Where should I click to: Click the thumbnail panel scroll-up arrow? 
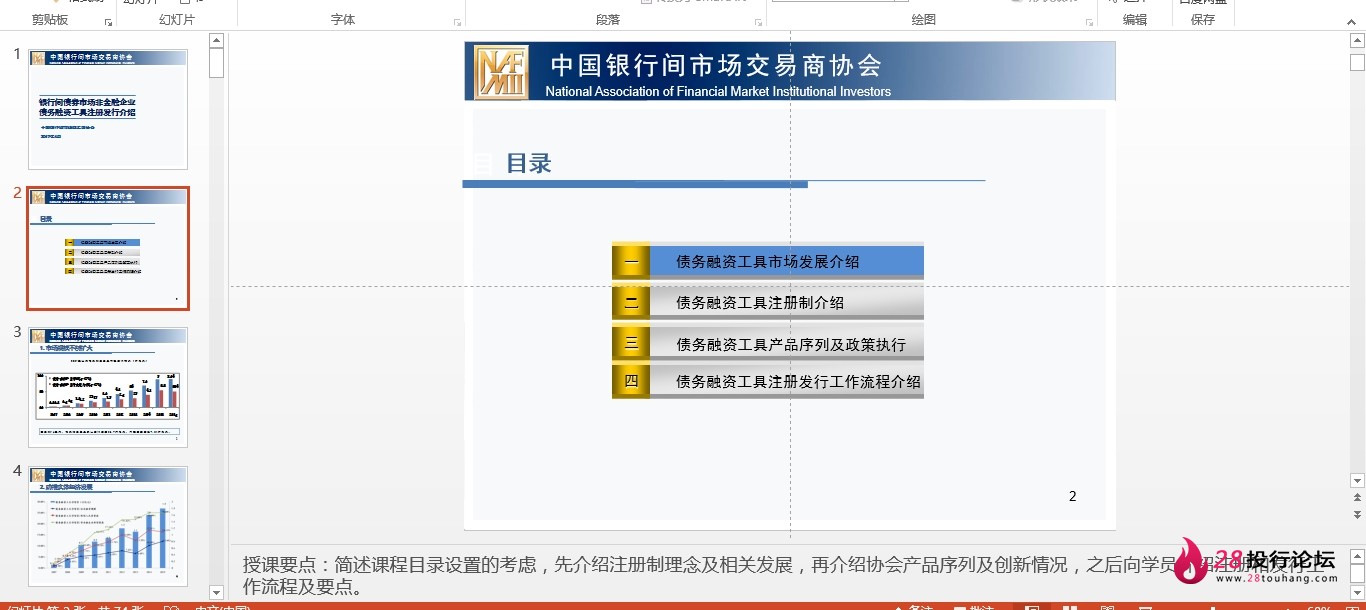point(216,40)
